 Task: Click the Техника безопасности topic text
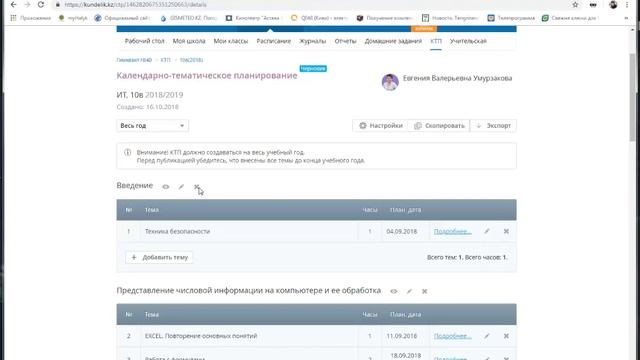177,231
